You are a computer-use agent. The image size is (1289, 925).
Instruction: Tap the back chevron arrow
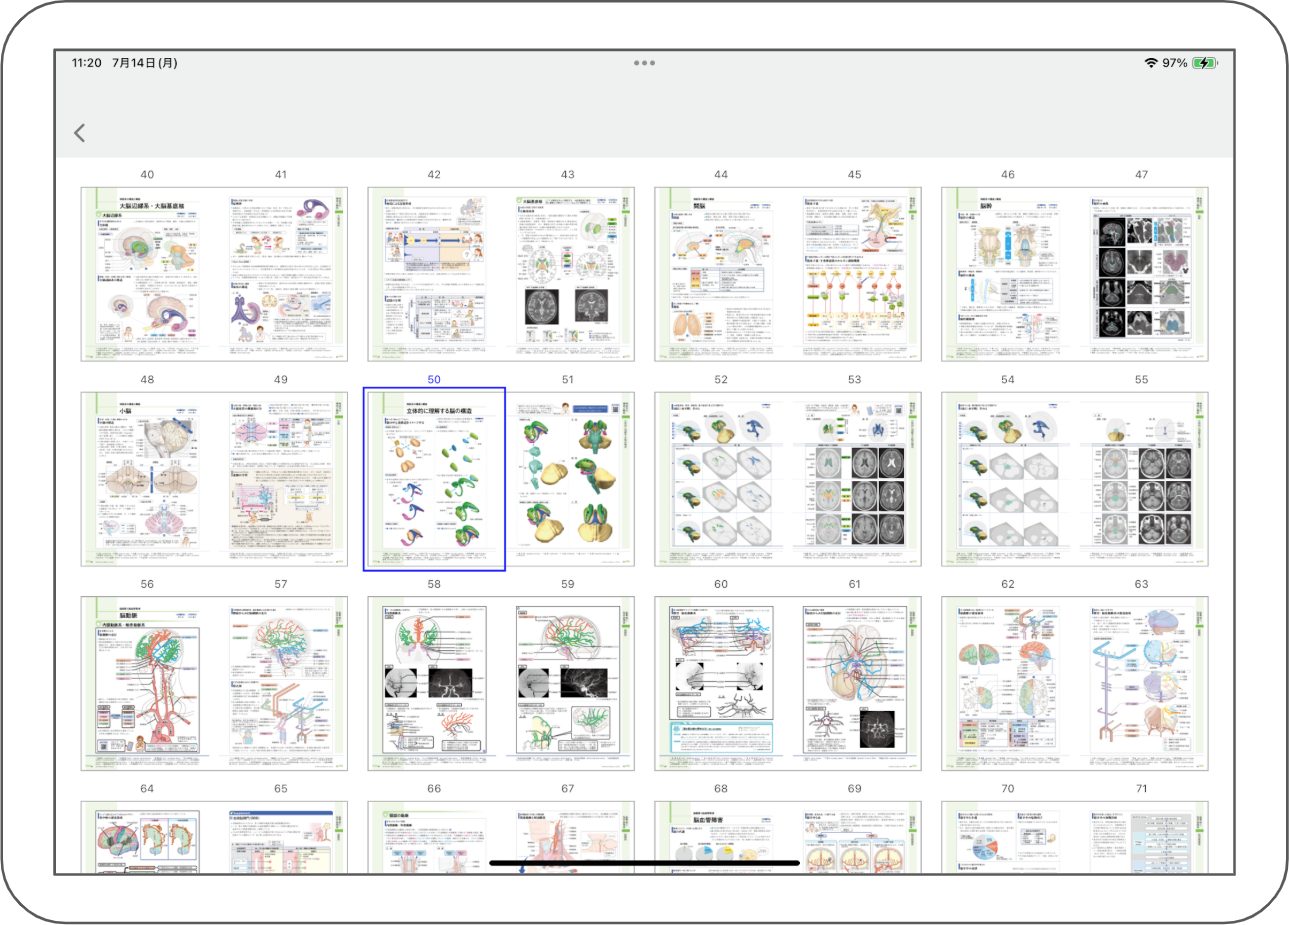click(x=80, y=133)
